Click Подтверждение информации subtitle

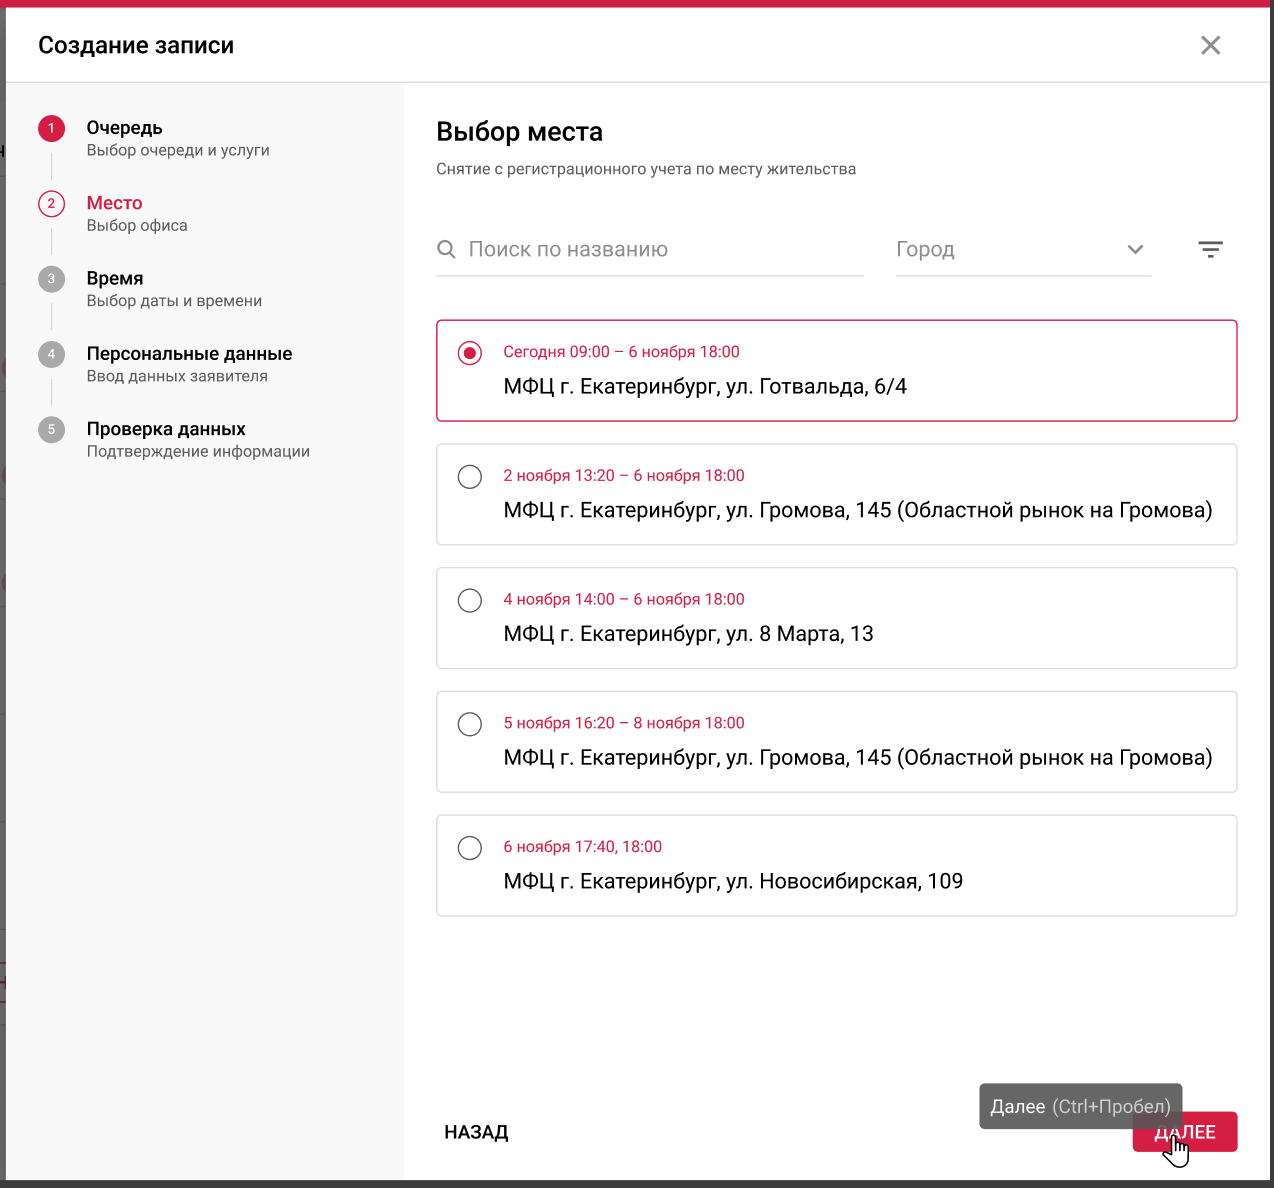(198, 452)
